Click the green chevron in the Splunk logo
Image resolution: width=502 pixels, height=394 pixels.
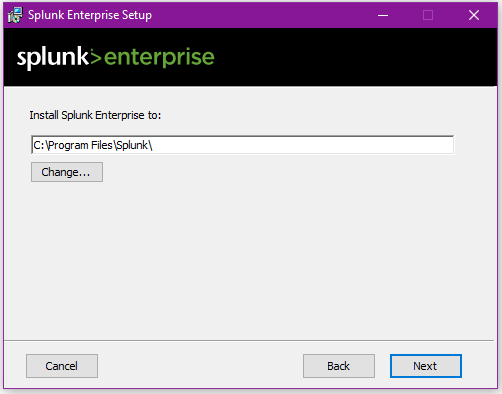click(96, 58)
